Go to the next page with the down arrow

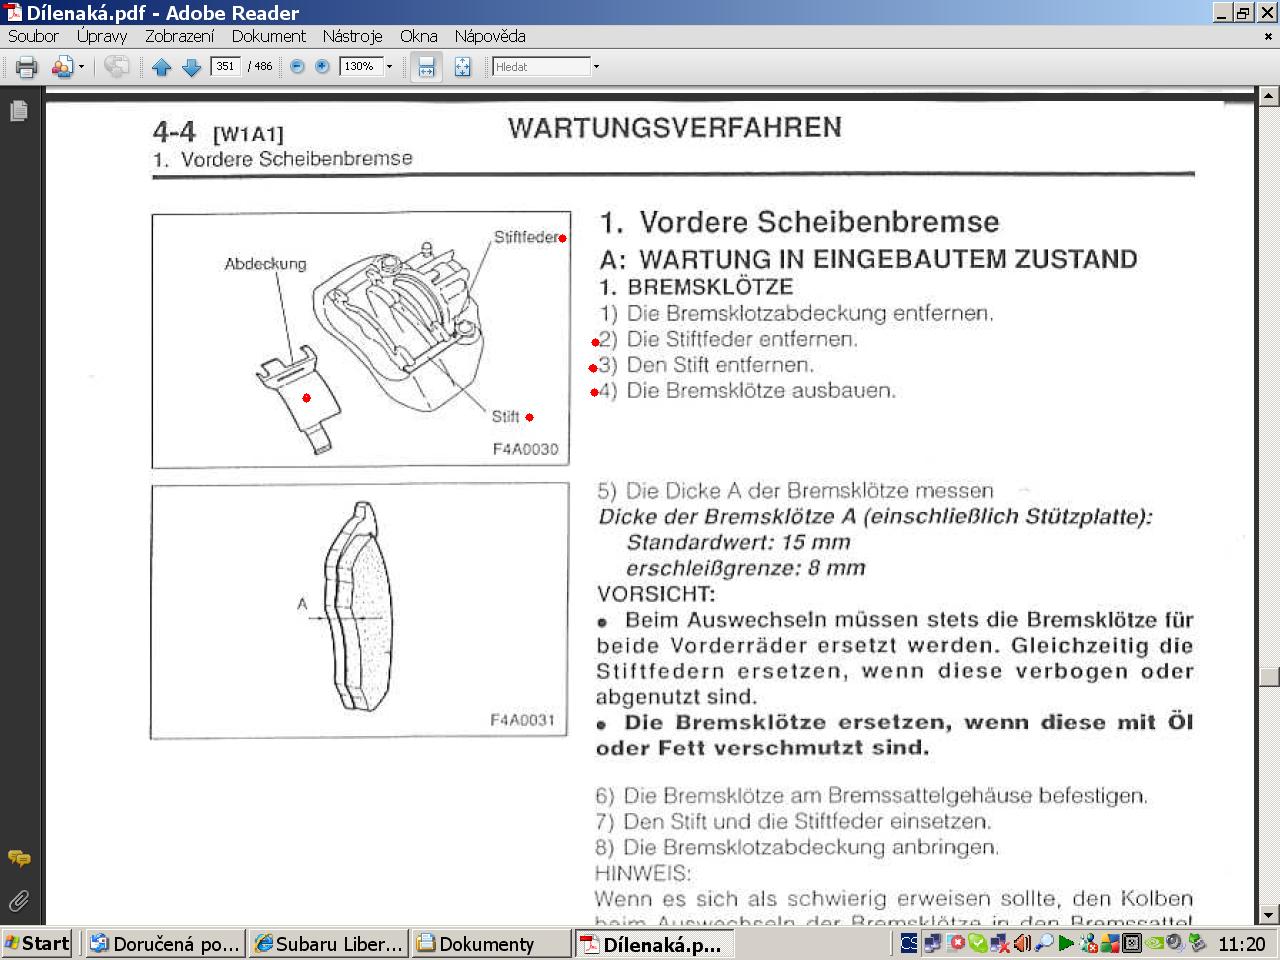pos(191,67)
